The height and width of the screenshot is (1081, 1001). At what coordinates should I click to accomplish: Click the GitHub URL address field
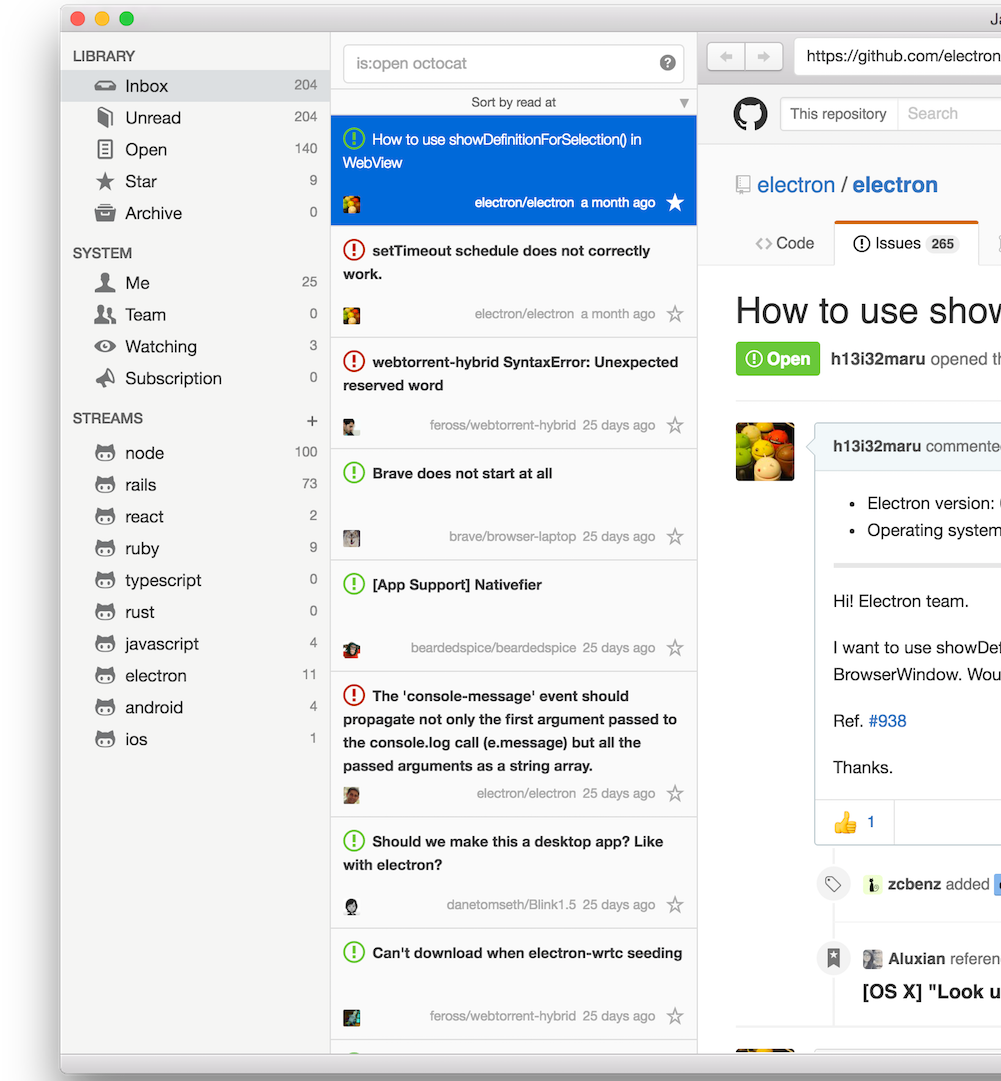point(898,57)
